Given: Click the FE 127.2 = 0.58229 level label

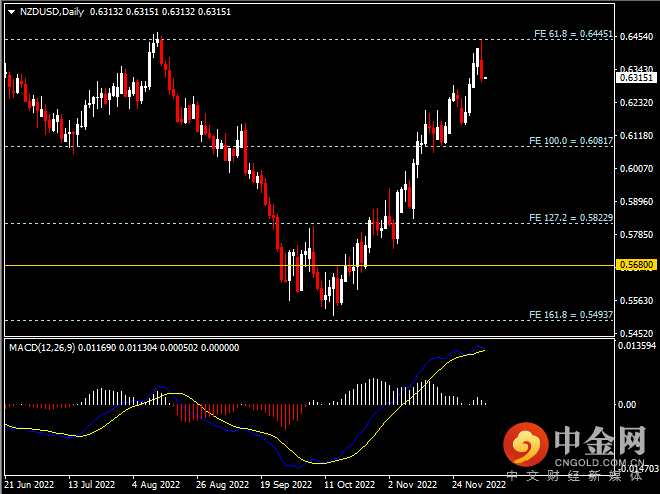Looking at the screenshot, I should (571, 218).
